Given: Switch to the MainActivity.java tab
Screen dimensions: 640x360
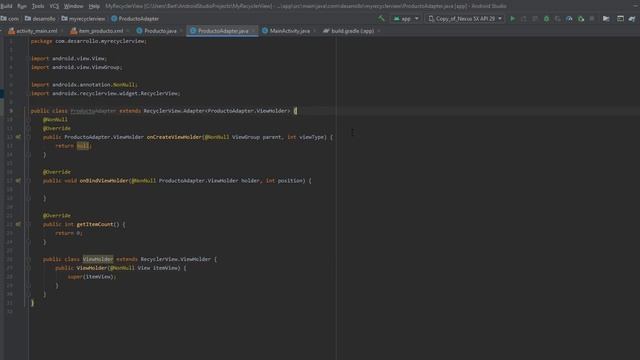Looking at the screenshot, I should coord(290,31).
